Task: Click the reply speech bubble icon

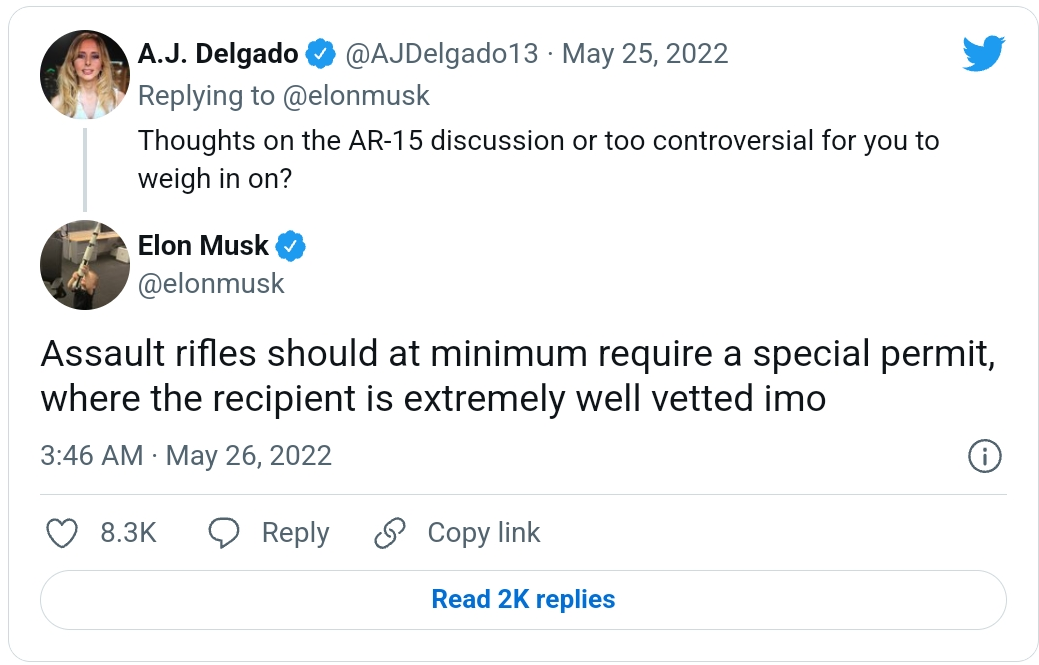Action: 223,534
